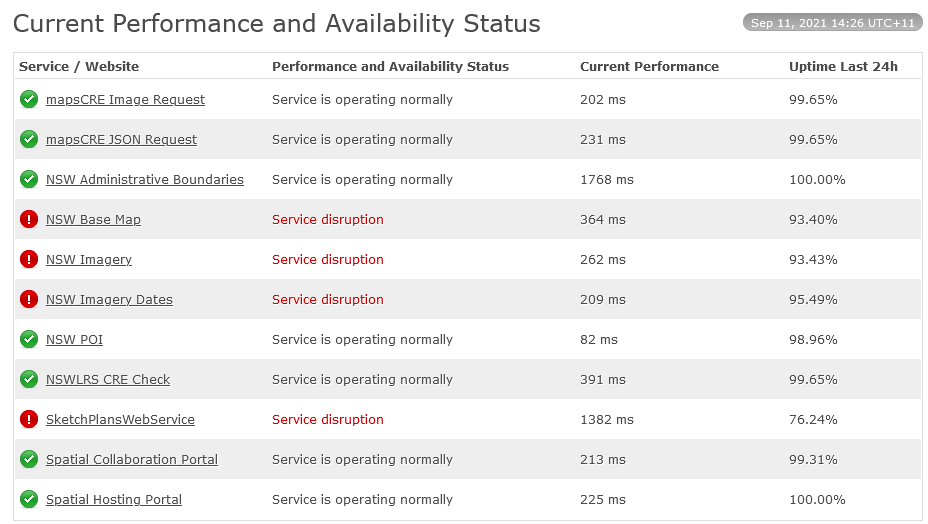Select Service disruption text for NSW Imagery

pyautogui.click(x=328, y=259)
